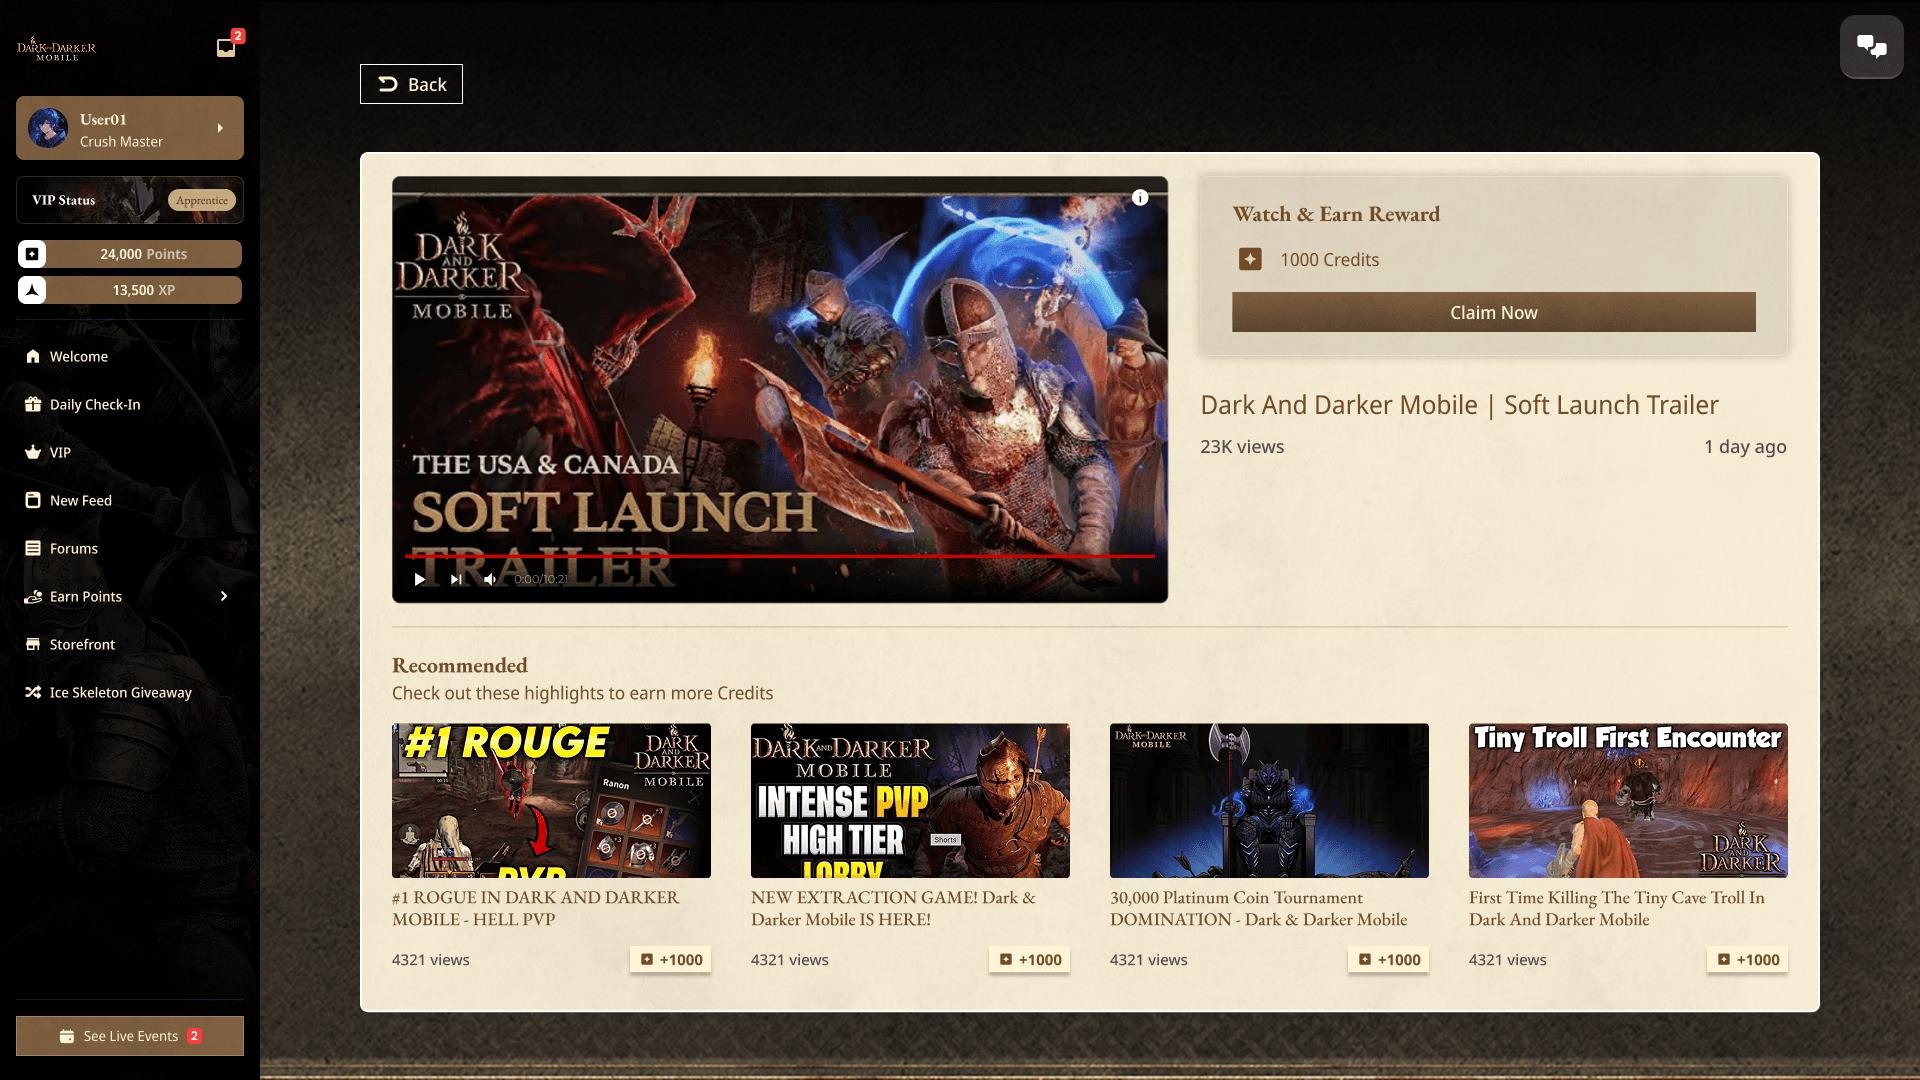
Task: Expand the User01 profile card arrow
Action: pos(220,128)
